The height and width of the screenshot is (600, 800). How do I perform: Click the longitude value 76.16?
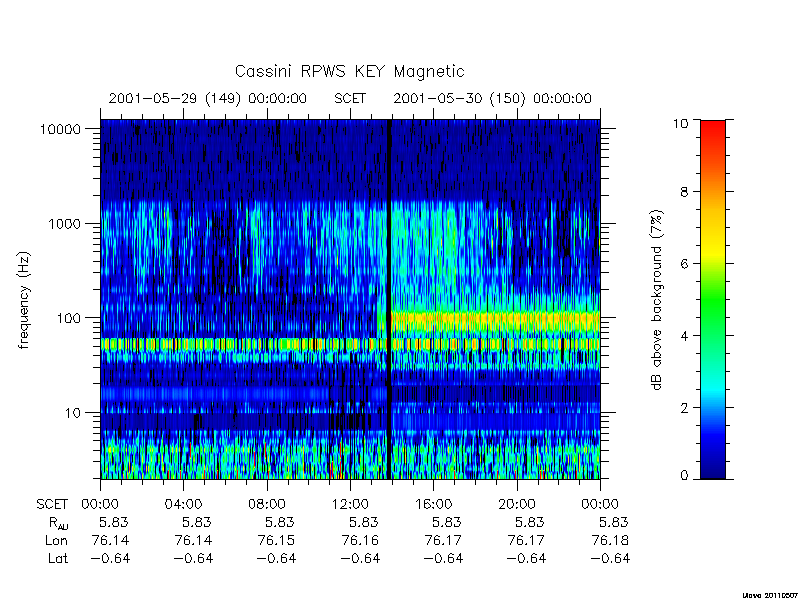(360, 540)
